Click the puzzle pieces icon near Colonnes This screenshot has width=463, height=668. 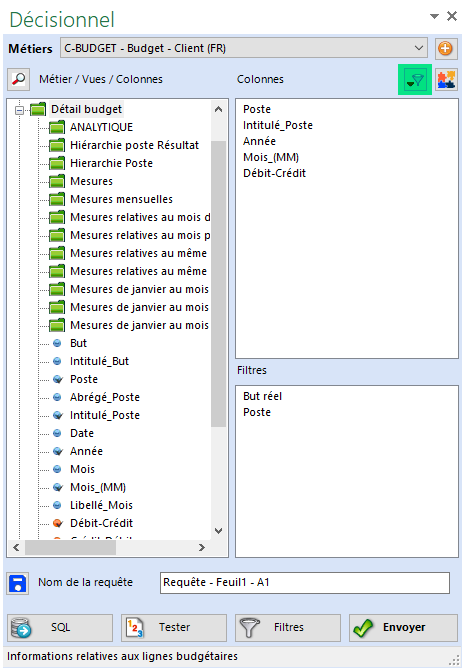(446, 80)
